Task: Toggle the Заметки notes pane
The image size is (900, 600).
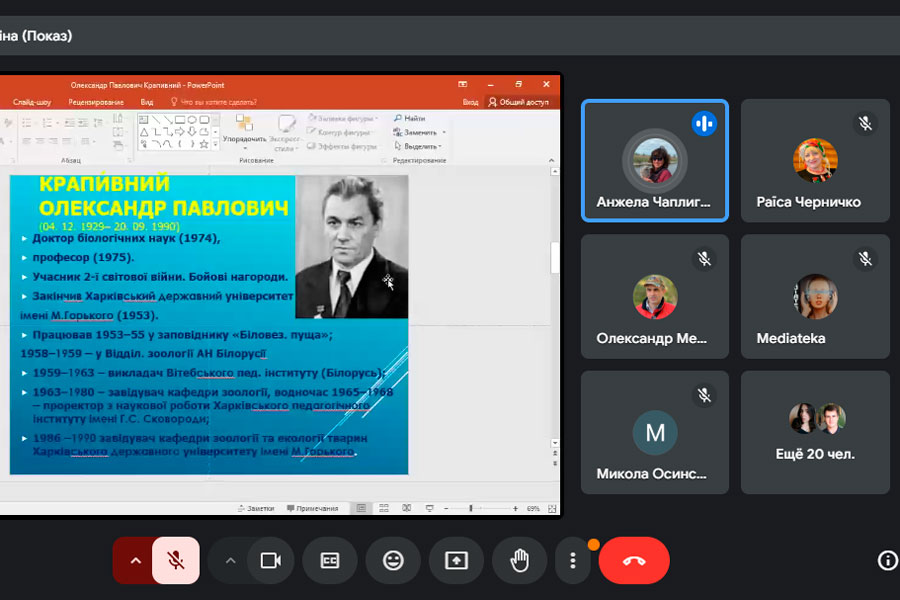Action: 255,509
